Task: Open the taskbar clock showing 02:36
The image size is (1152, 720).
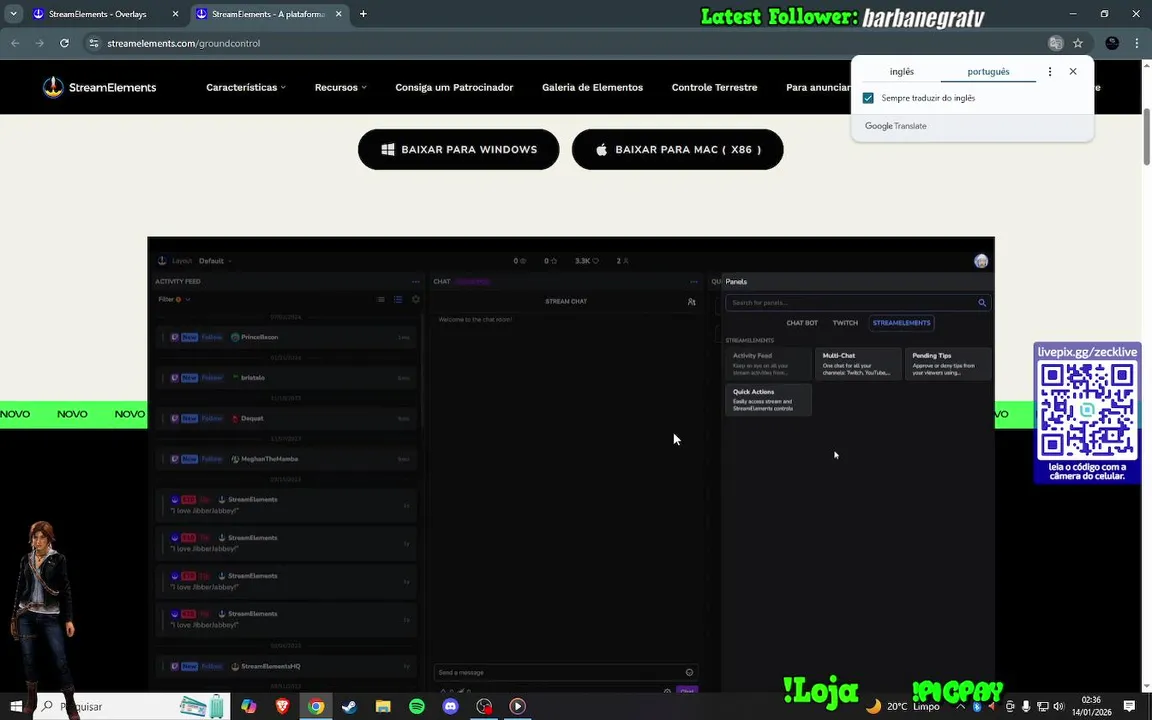Action: pos(1091,706)
